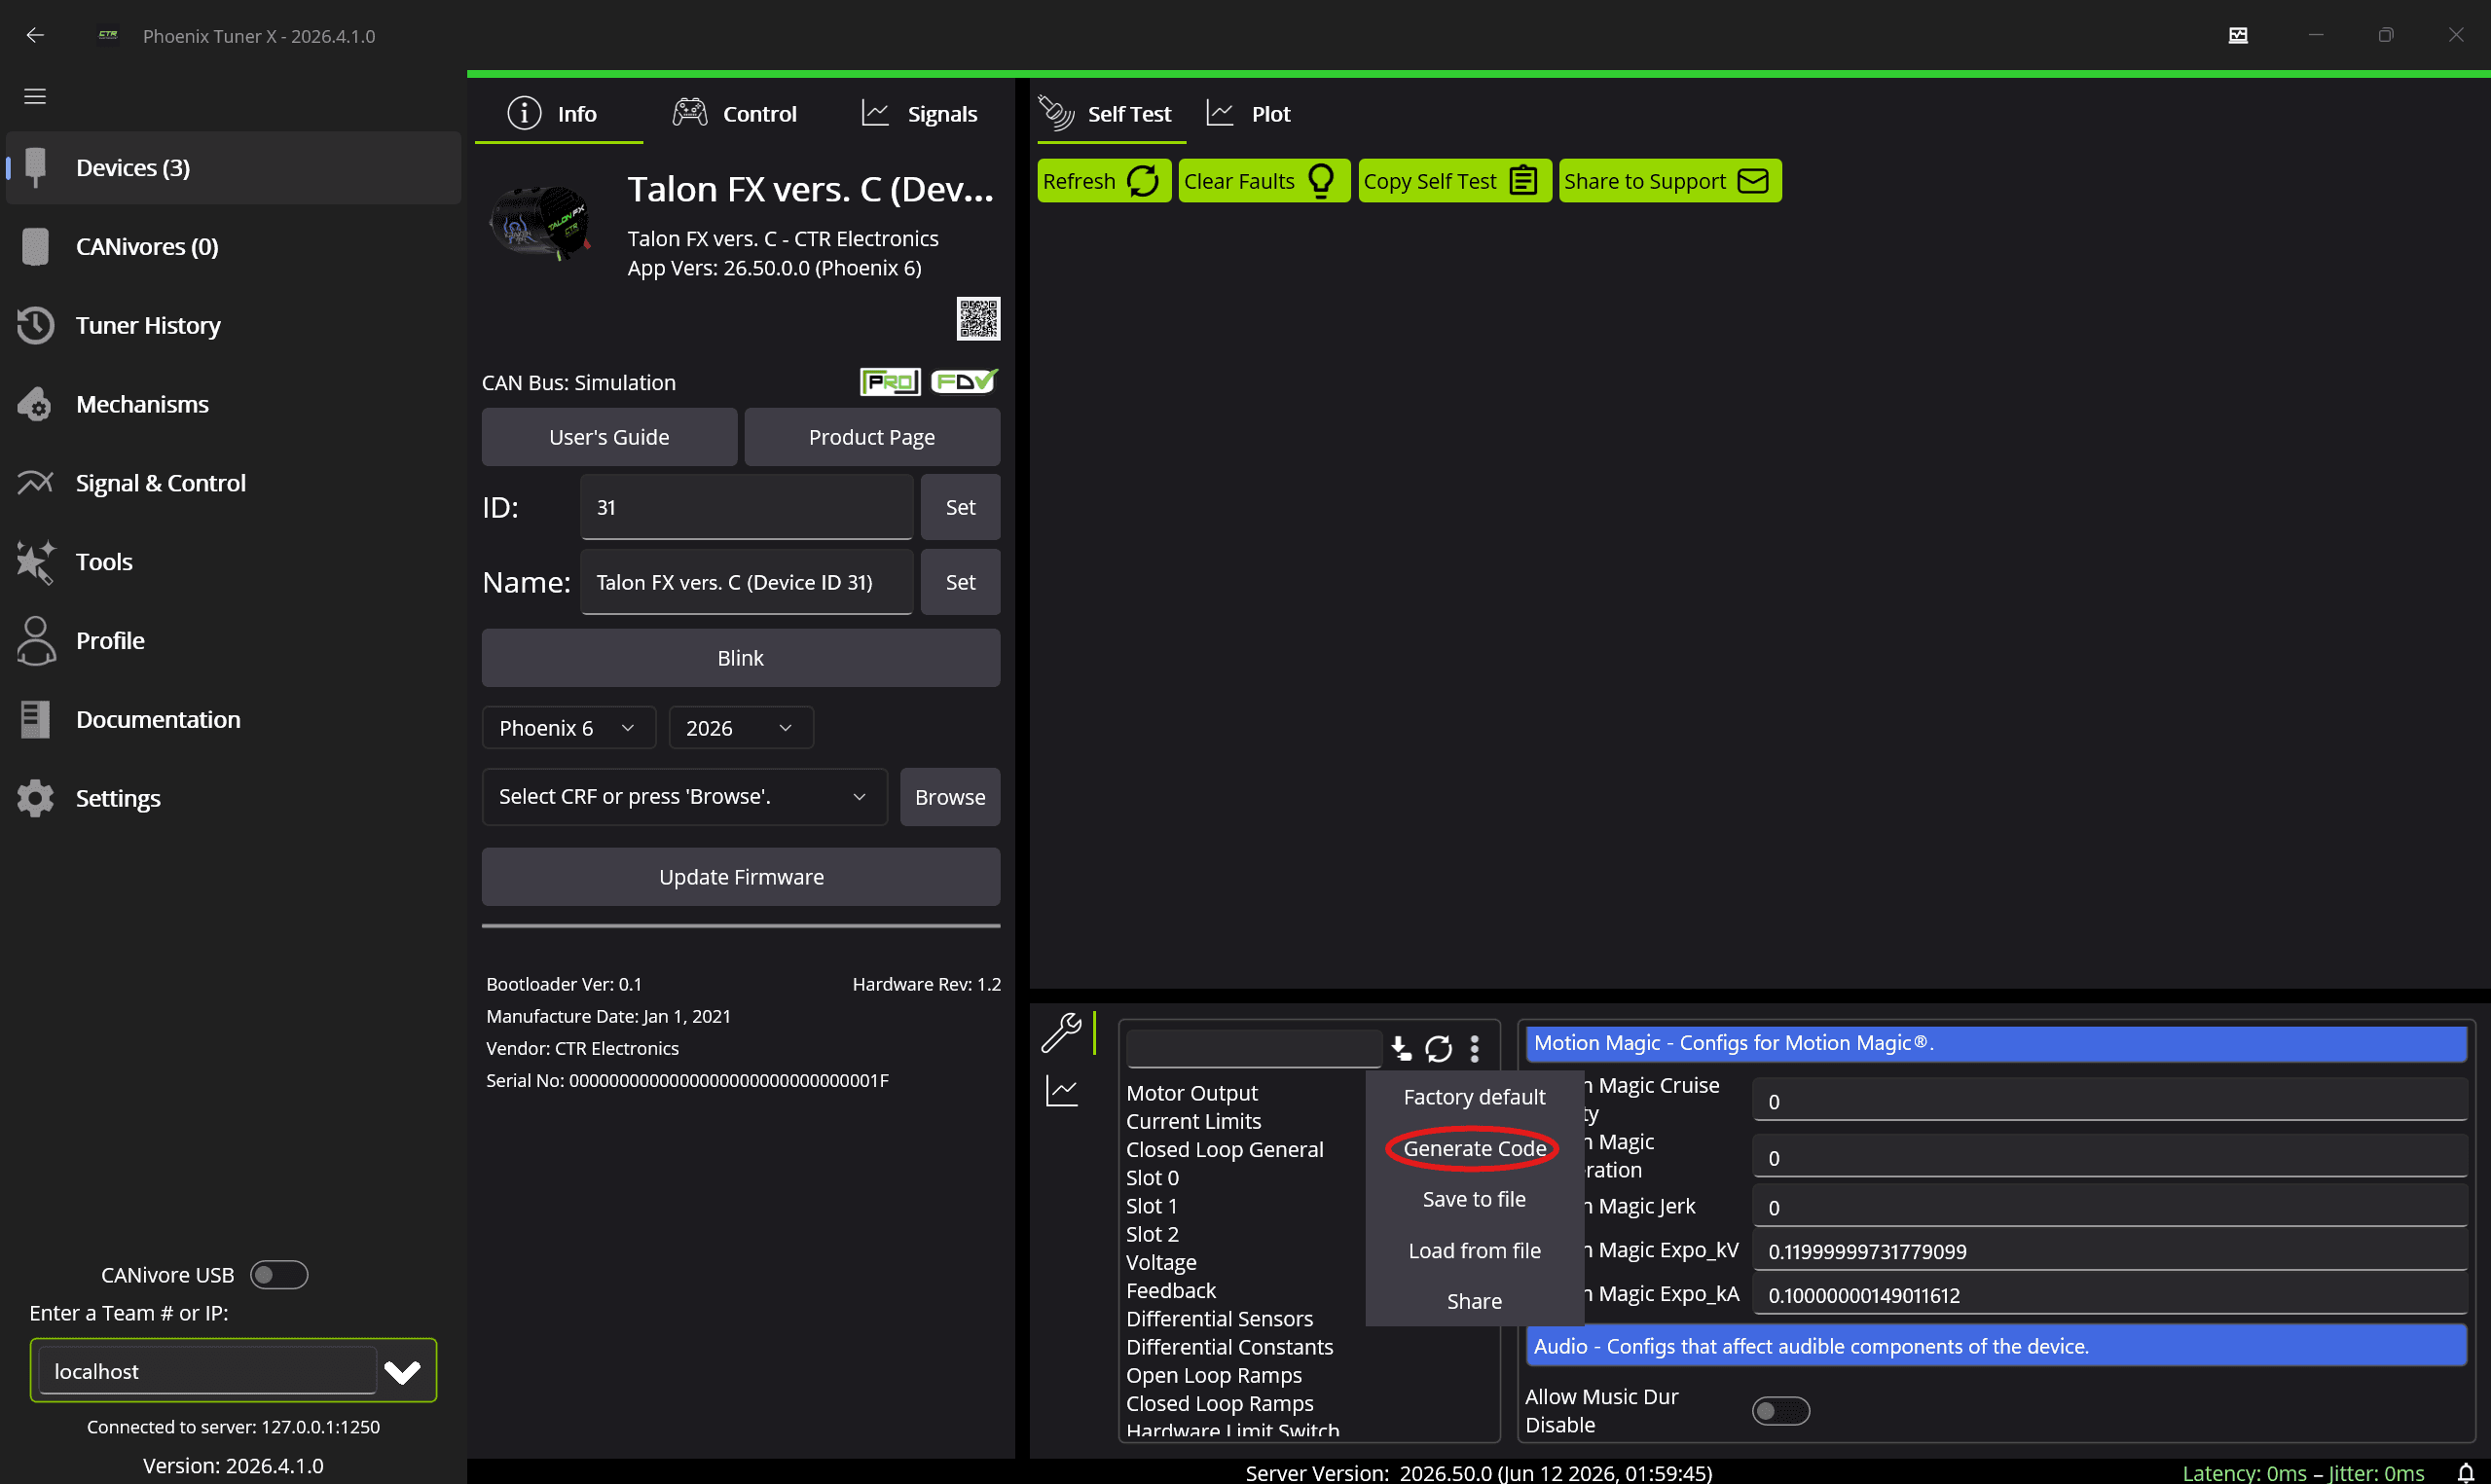The image size is (2491, 1484).
Task: Click the three-dot configs menu icon
Action: (x=1475, y=1048)
